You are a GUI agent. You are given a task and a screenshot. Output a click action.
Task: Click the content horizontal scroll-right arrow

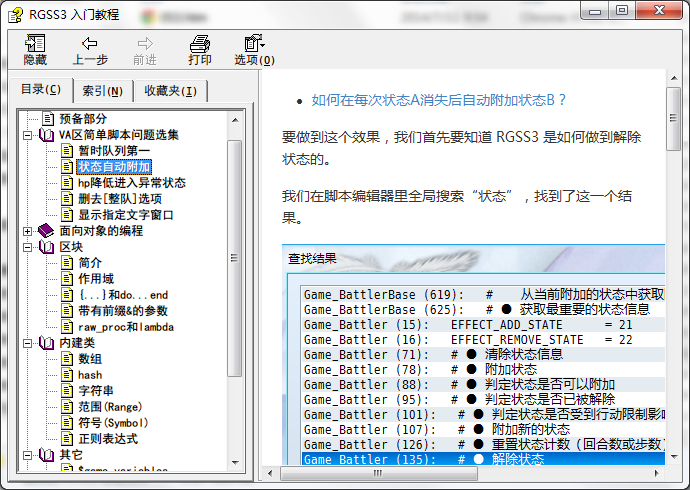tap(657, 473)
